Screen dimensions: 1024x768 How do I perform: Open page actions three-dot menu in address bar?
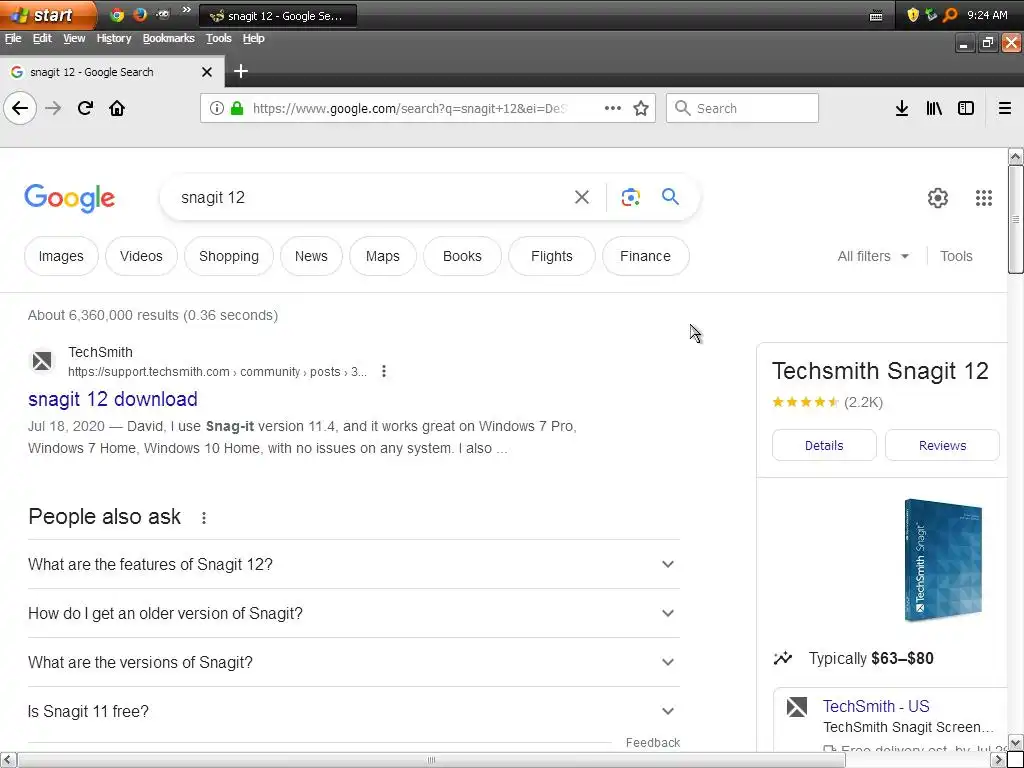pyautogui.click(x=613, y=108)
